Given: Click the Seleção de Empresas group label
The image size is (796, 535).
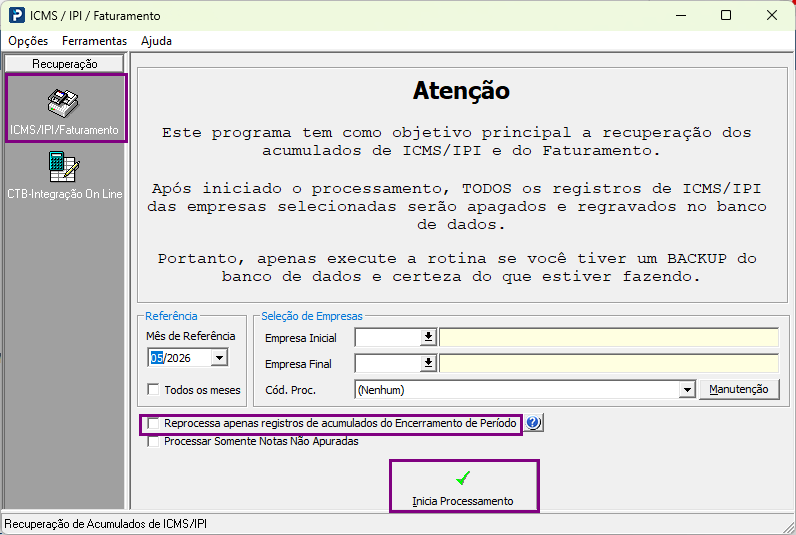Looking at the screenshot, I should [x=312, y=316].
